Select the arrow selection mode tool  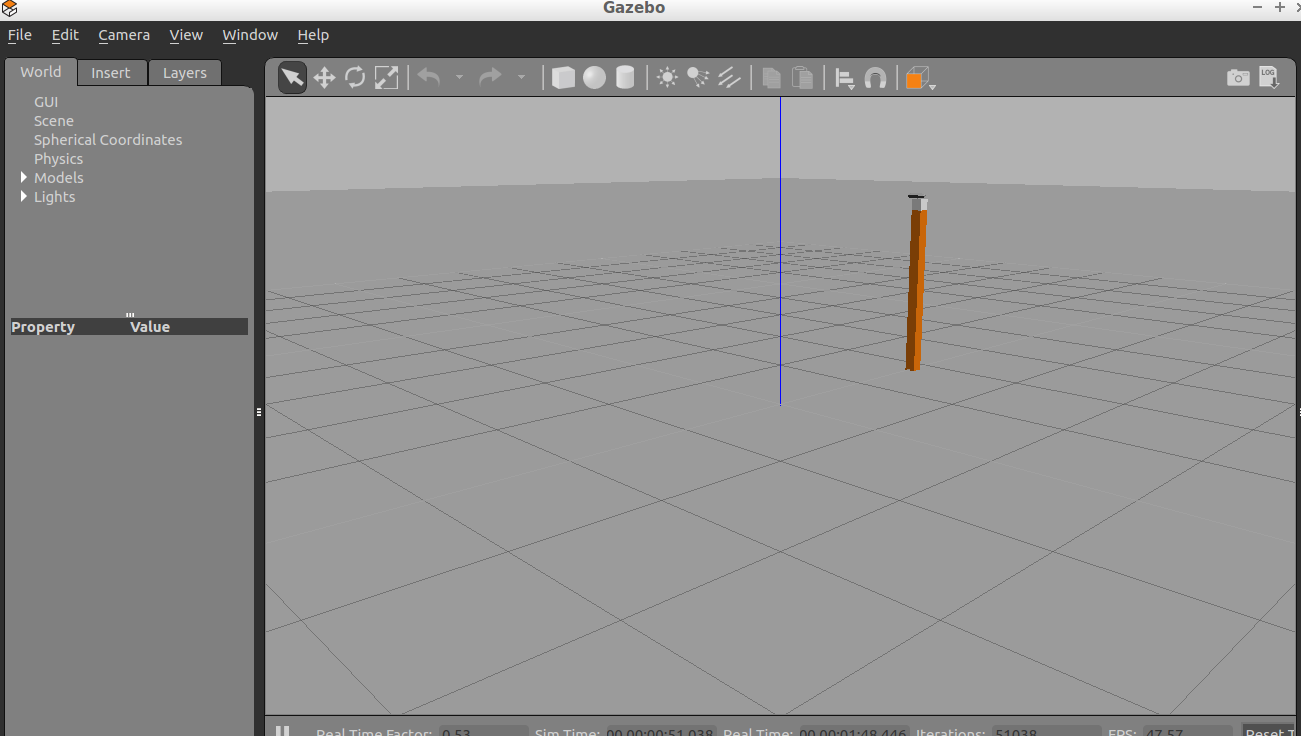[x=292, y=78]
